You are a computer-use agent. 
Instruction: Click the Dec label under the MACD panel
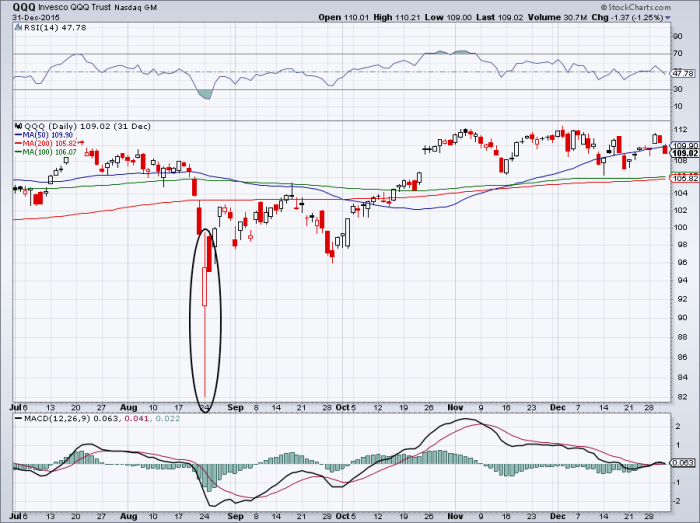click(x=558, y=516)
